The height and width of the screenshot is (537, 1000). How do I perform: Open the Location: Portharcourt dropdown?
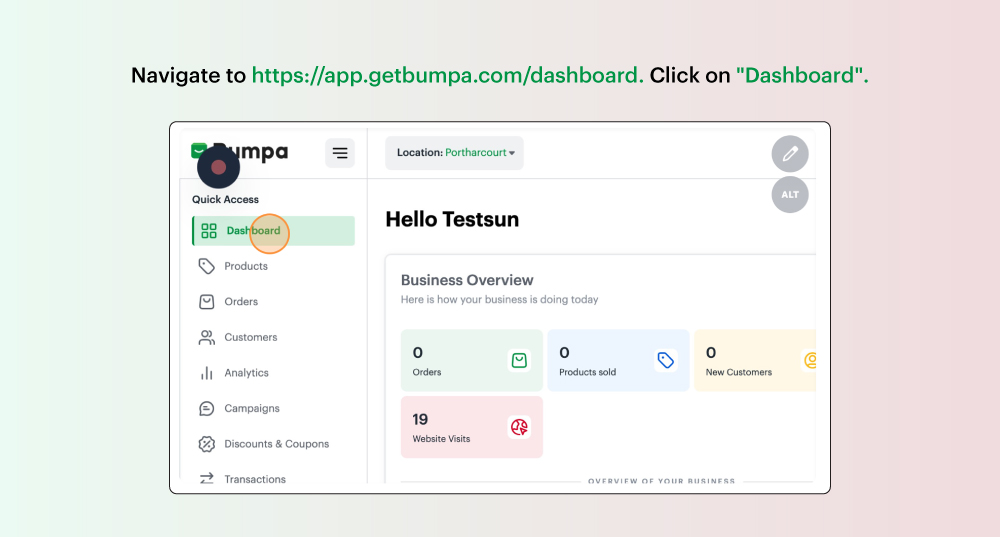[454, 153]
